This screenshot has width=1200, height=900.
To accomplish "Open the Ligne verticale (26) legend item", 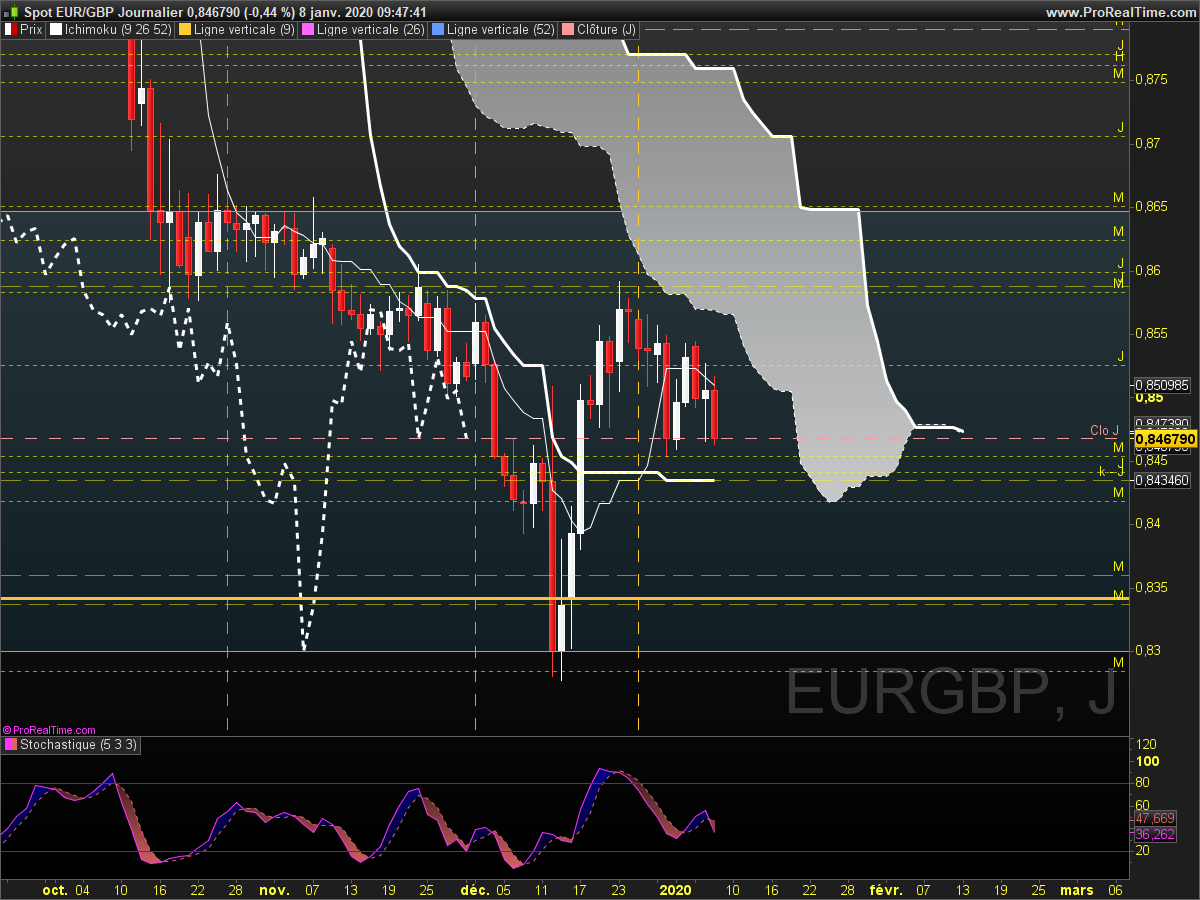I will [363, 30].
